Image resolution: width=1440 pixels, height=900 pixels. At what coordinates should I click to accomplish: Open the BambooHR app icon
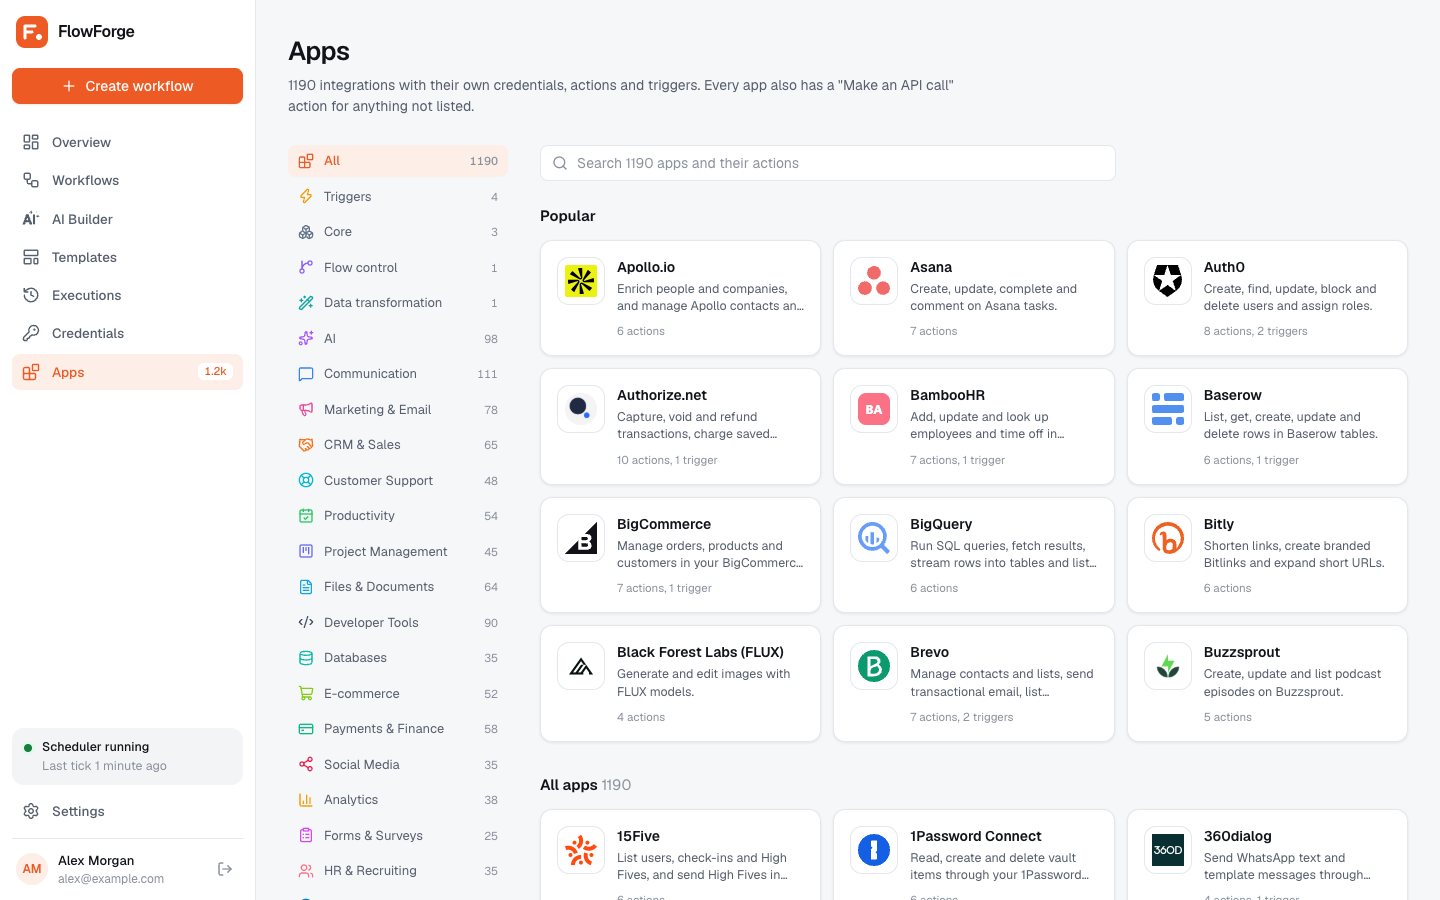[874, 409]
